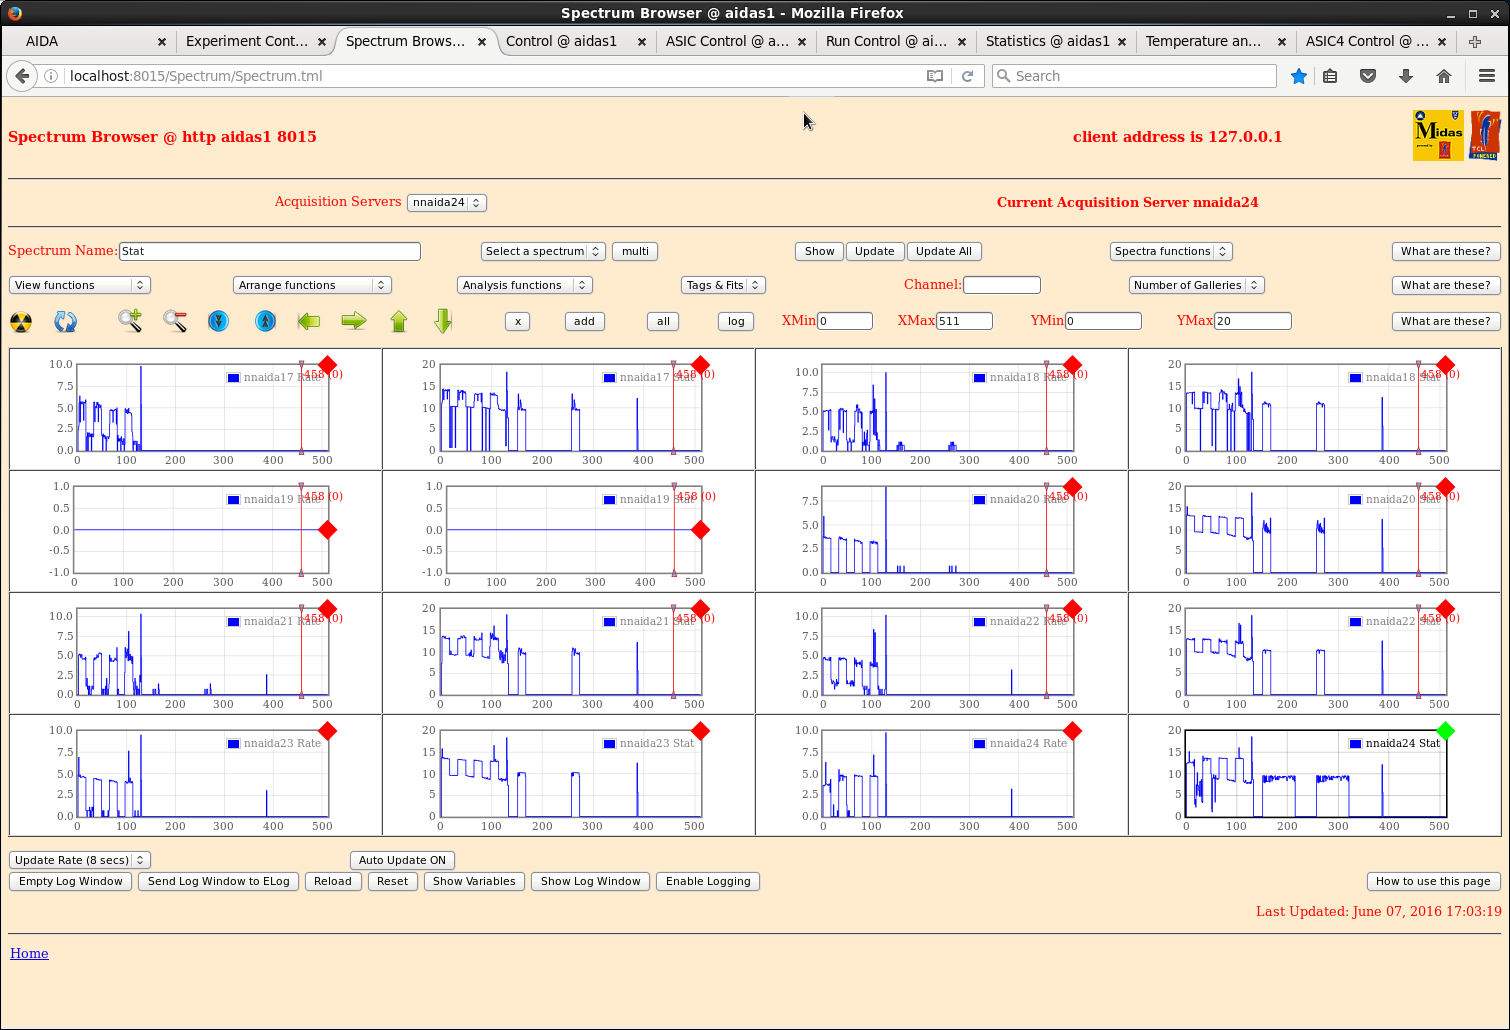1510x1030 pixels.
Task: Click the blue double down-arrow icon
Action: coord(218,321)
